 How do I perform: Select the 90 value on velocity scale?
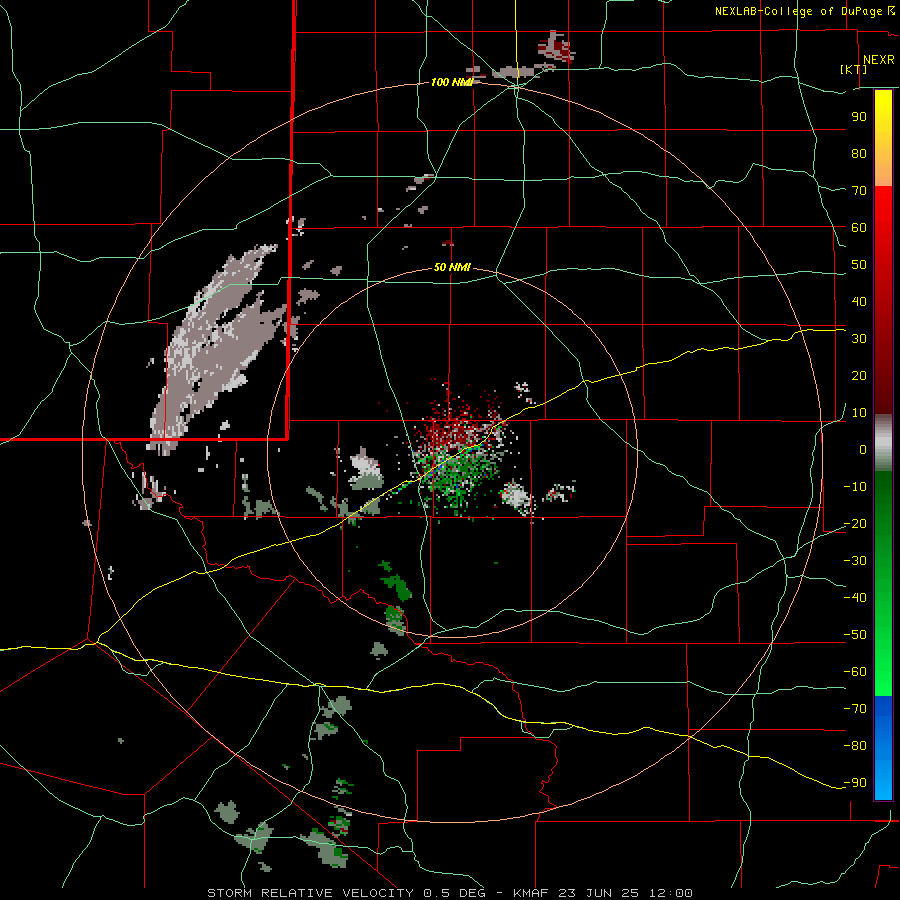(x=859, y=117)
